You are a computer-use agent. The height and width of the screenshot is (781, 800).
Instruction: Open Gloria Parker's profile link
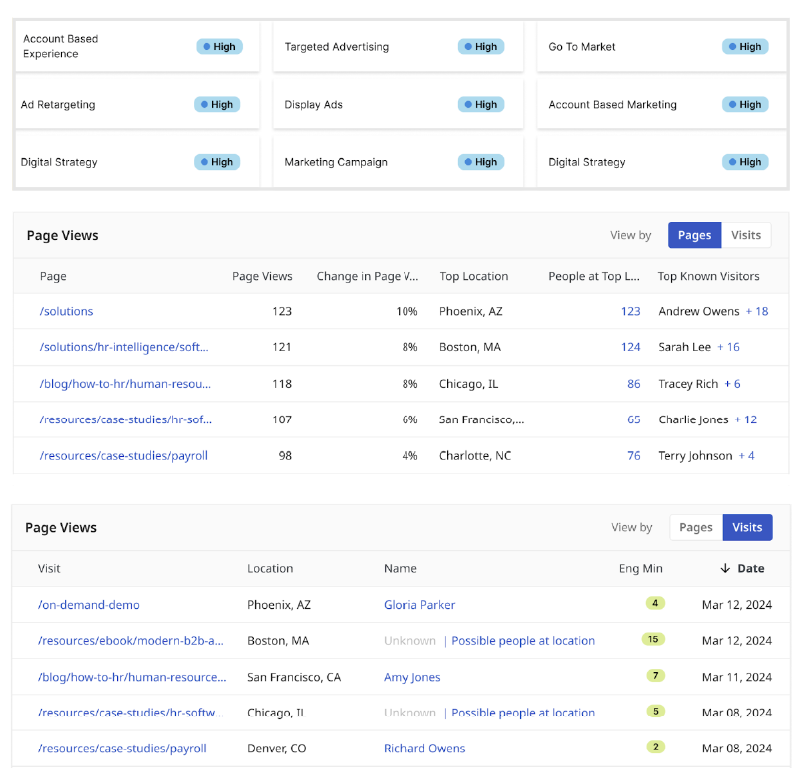[420, 605]
